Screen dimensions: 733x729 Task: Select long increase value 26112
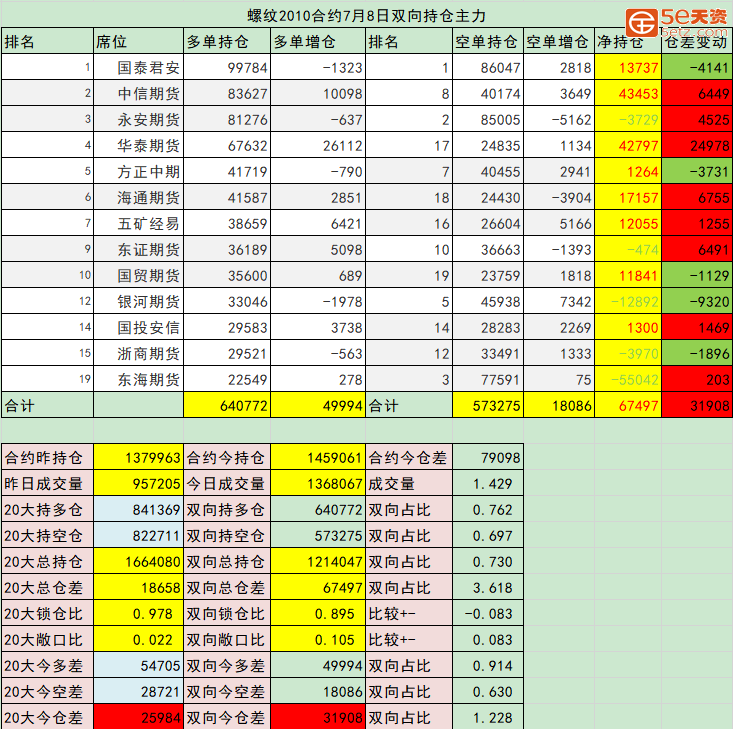point(318,146)
